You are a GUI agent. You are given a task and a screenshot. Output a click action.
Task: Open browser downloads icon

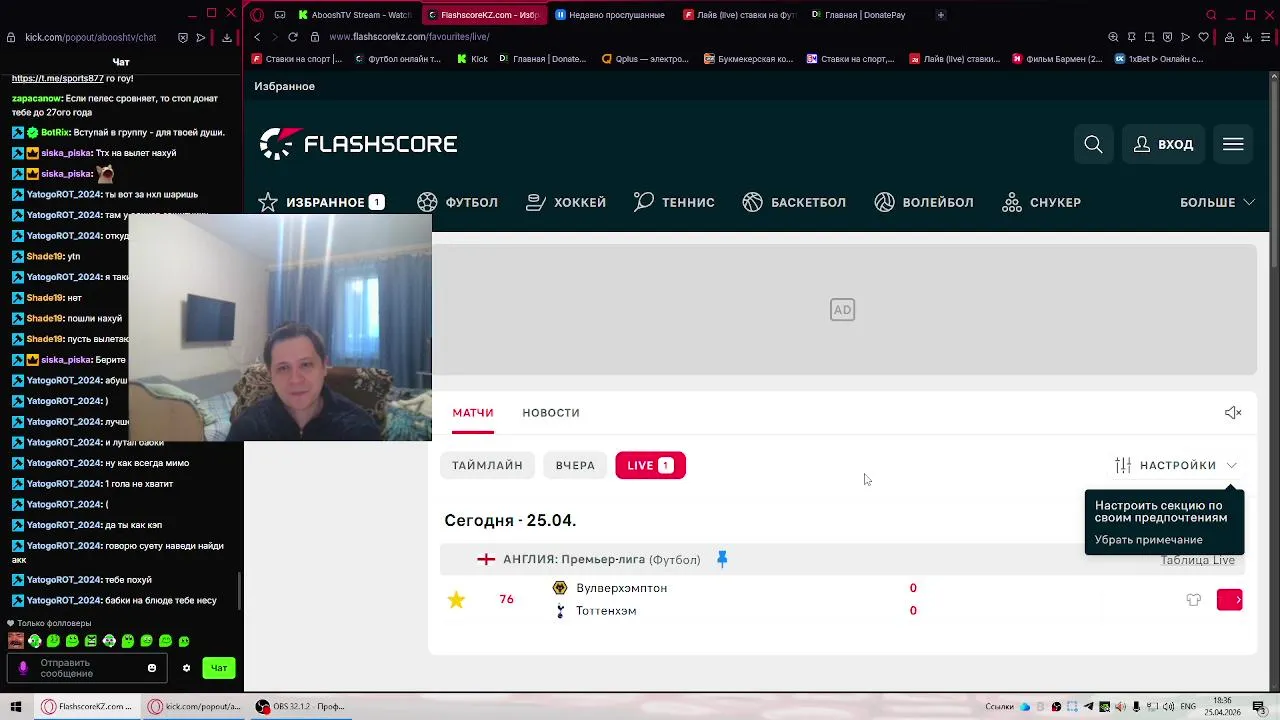1247,37
